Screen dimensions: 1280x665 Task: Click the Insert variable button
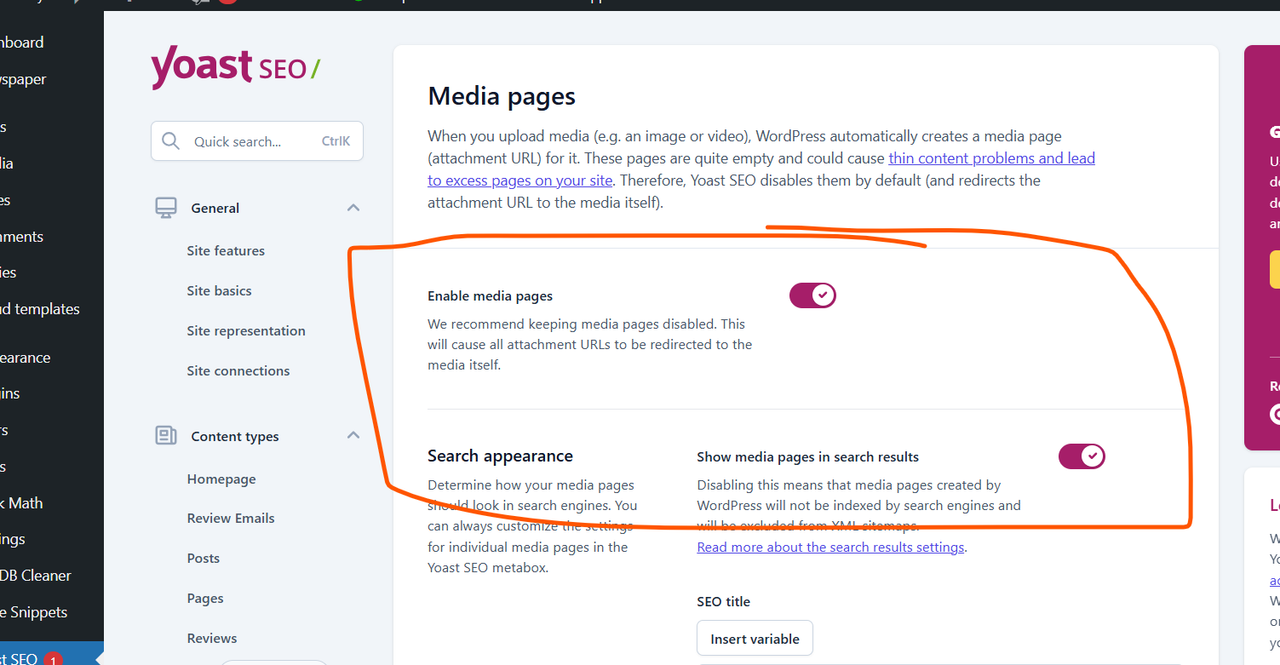point(755,639)
